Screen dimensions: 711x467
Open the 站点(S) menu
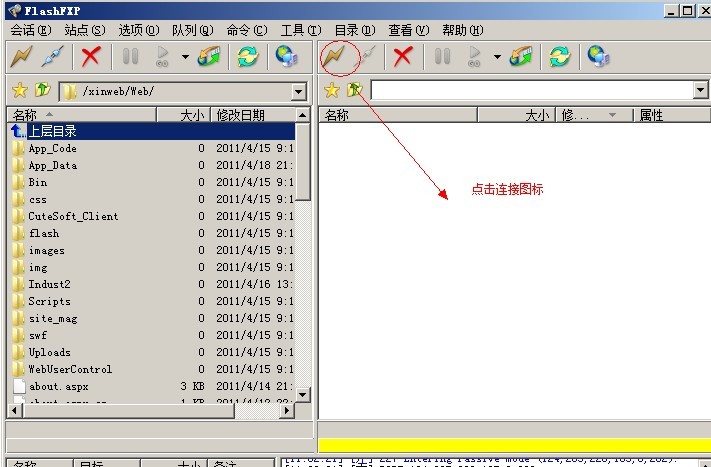coord(85,30)
